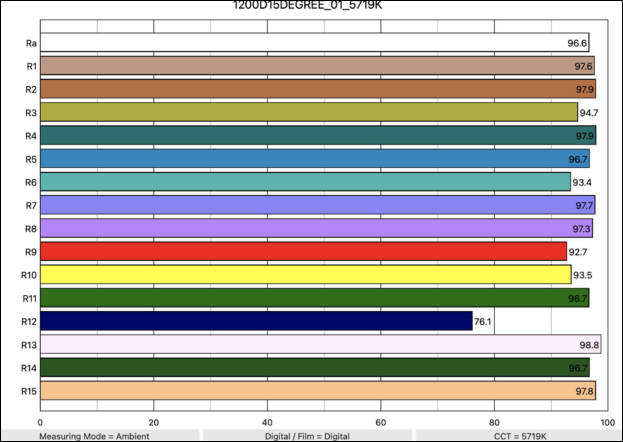Click the Digital / Film = Digital field
The width and height of the screenshot is (623, 442).
point(309,436)
